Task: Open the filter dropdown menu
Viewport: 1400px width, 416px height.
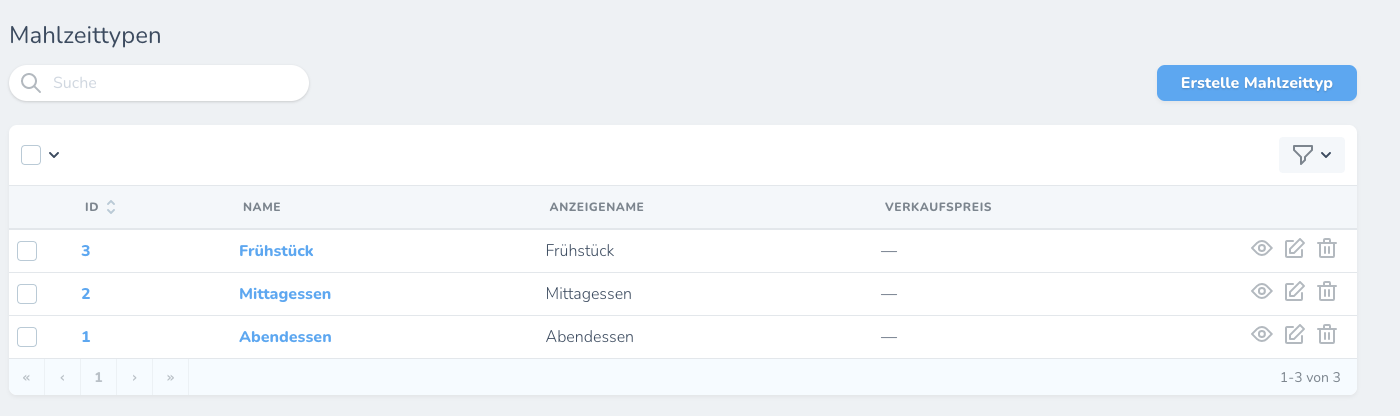Action: click(x=1311, y=155)
